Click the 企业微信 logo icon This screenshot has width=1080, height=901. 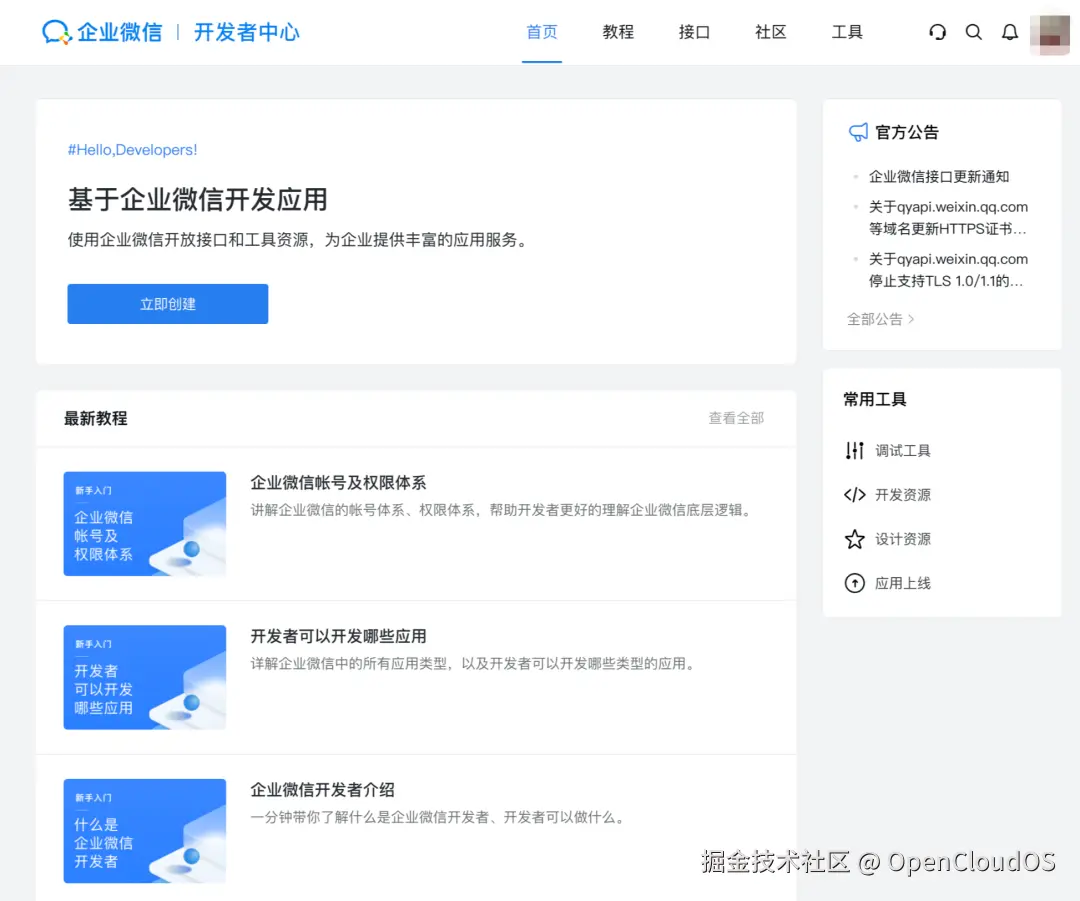[56, 32]
